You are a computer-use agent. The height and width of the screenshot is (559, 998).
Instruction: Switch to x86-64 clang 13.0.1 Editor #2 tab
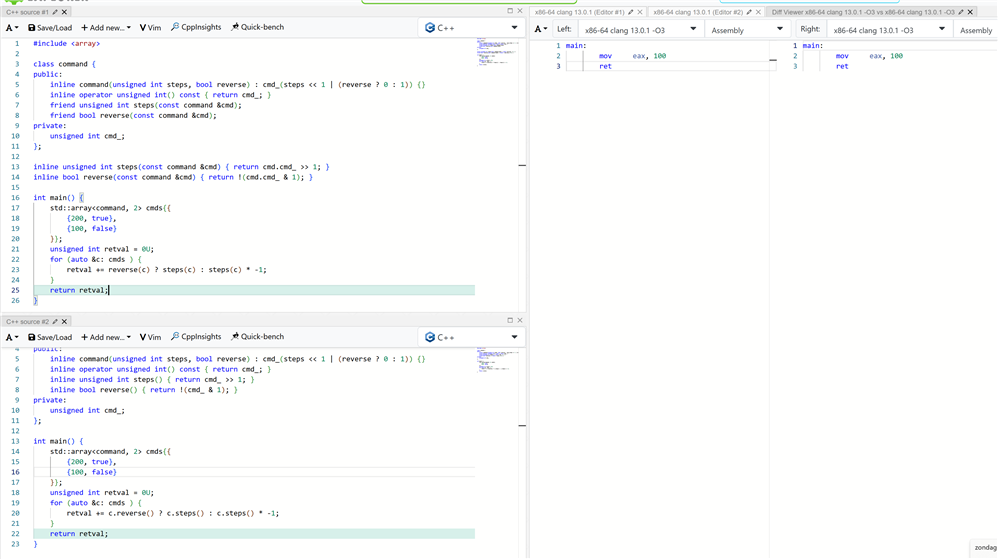coord(698,12)
